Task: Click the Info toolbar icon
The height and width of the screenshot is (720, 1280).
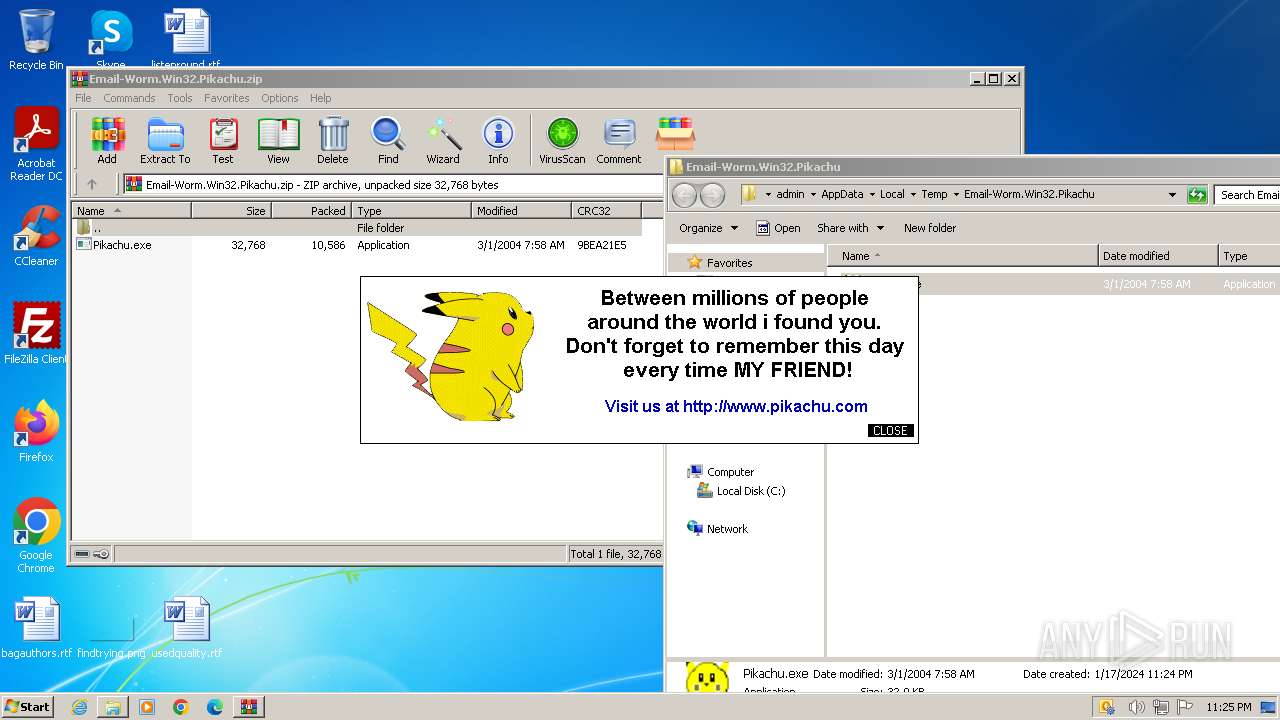Action: 498,140
